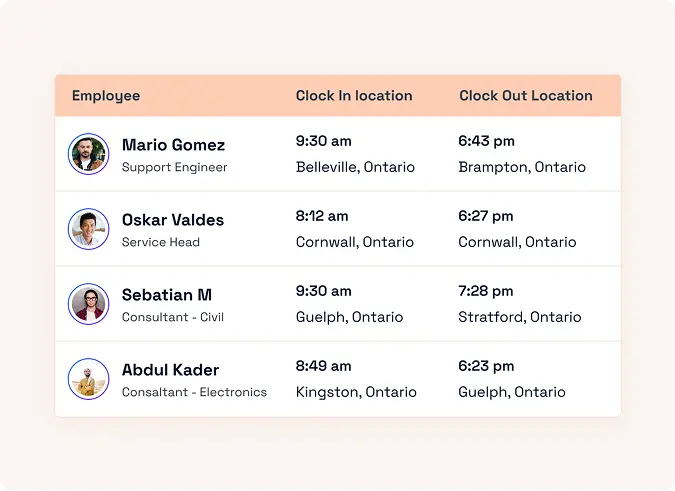The height and width of the screenshot is (491, 675).
Task: Click the 9:30 am clock-in for Mario
Action: tap(324, 141)
